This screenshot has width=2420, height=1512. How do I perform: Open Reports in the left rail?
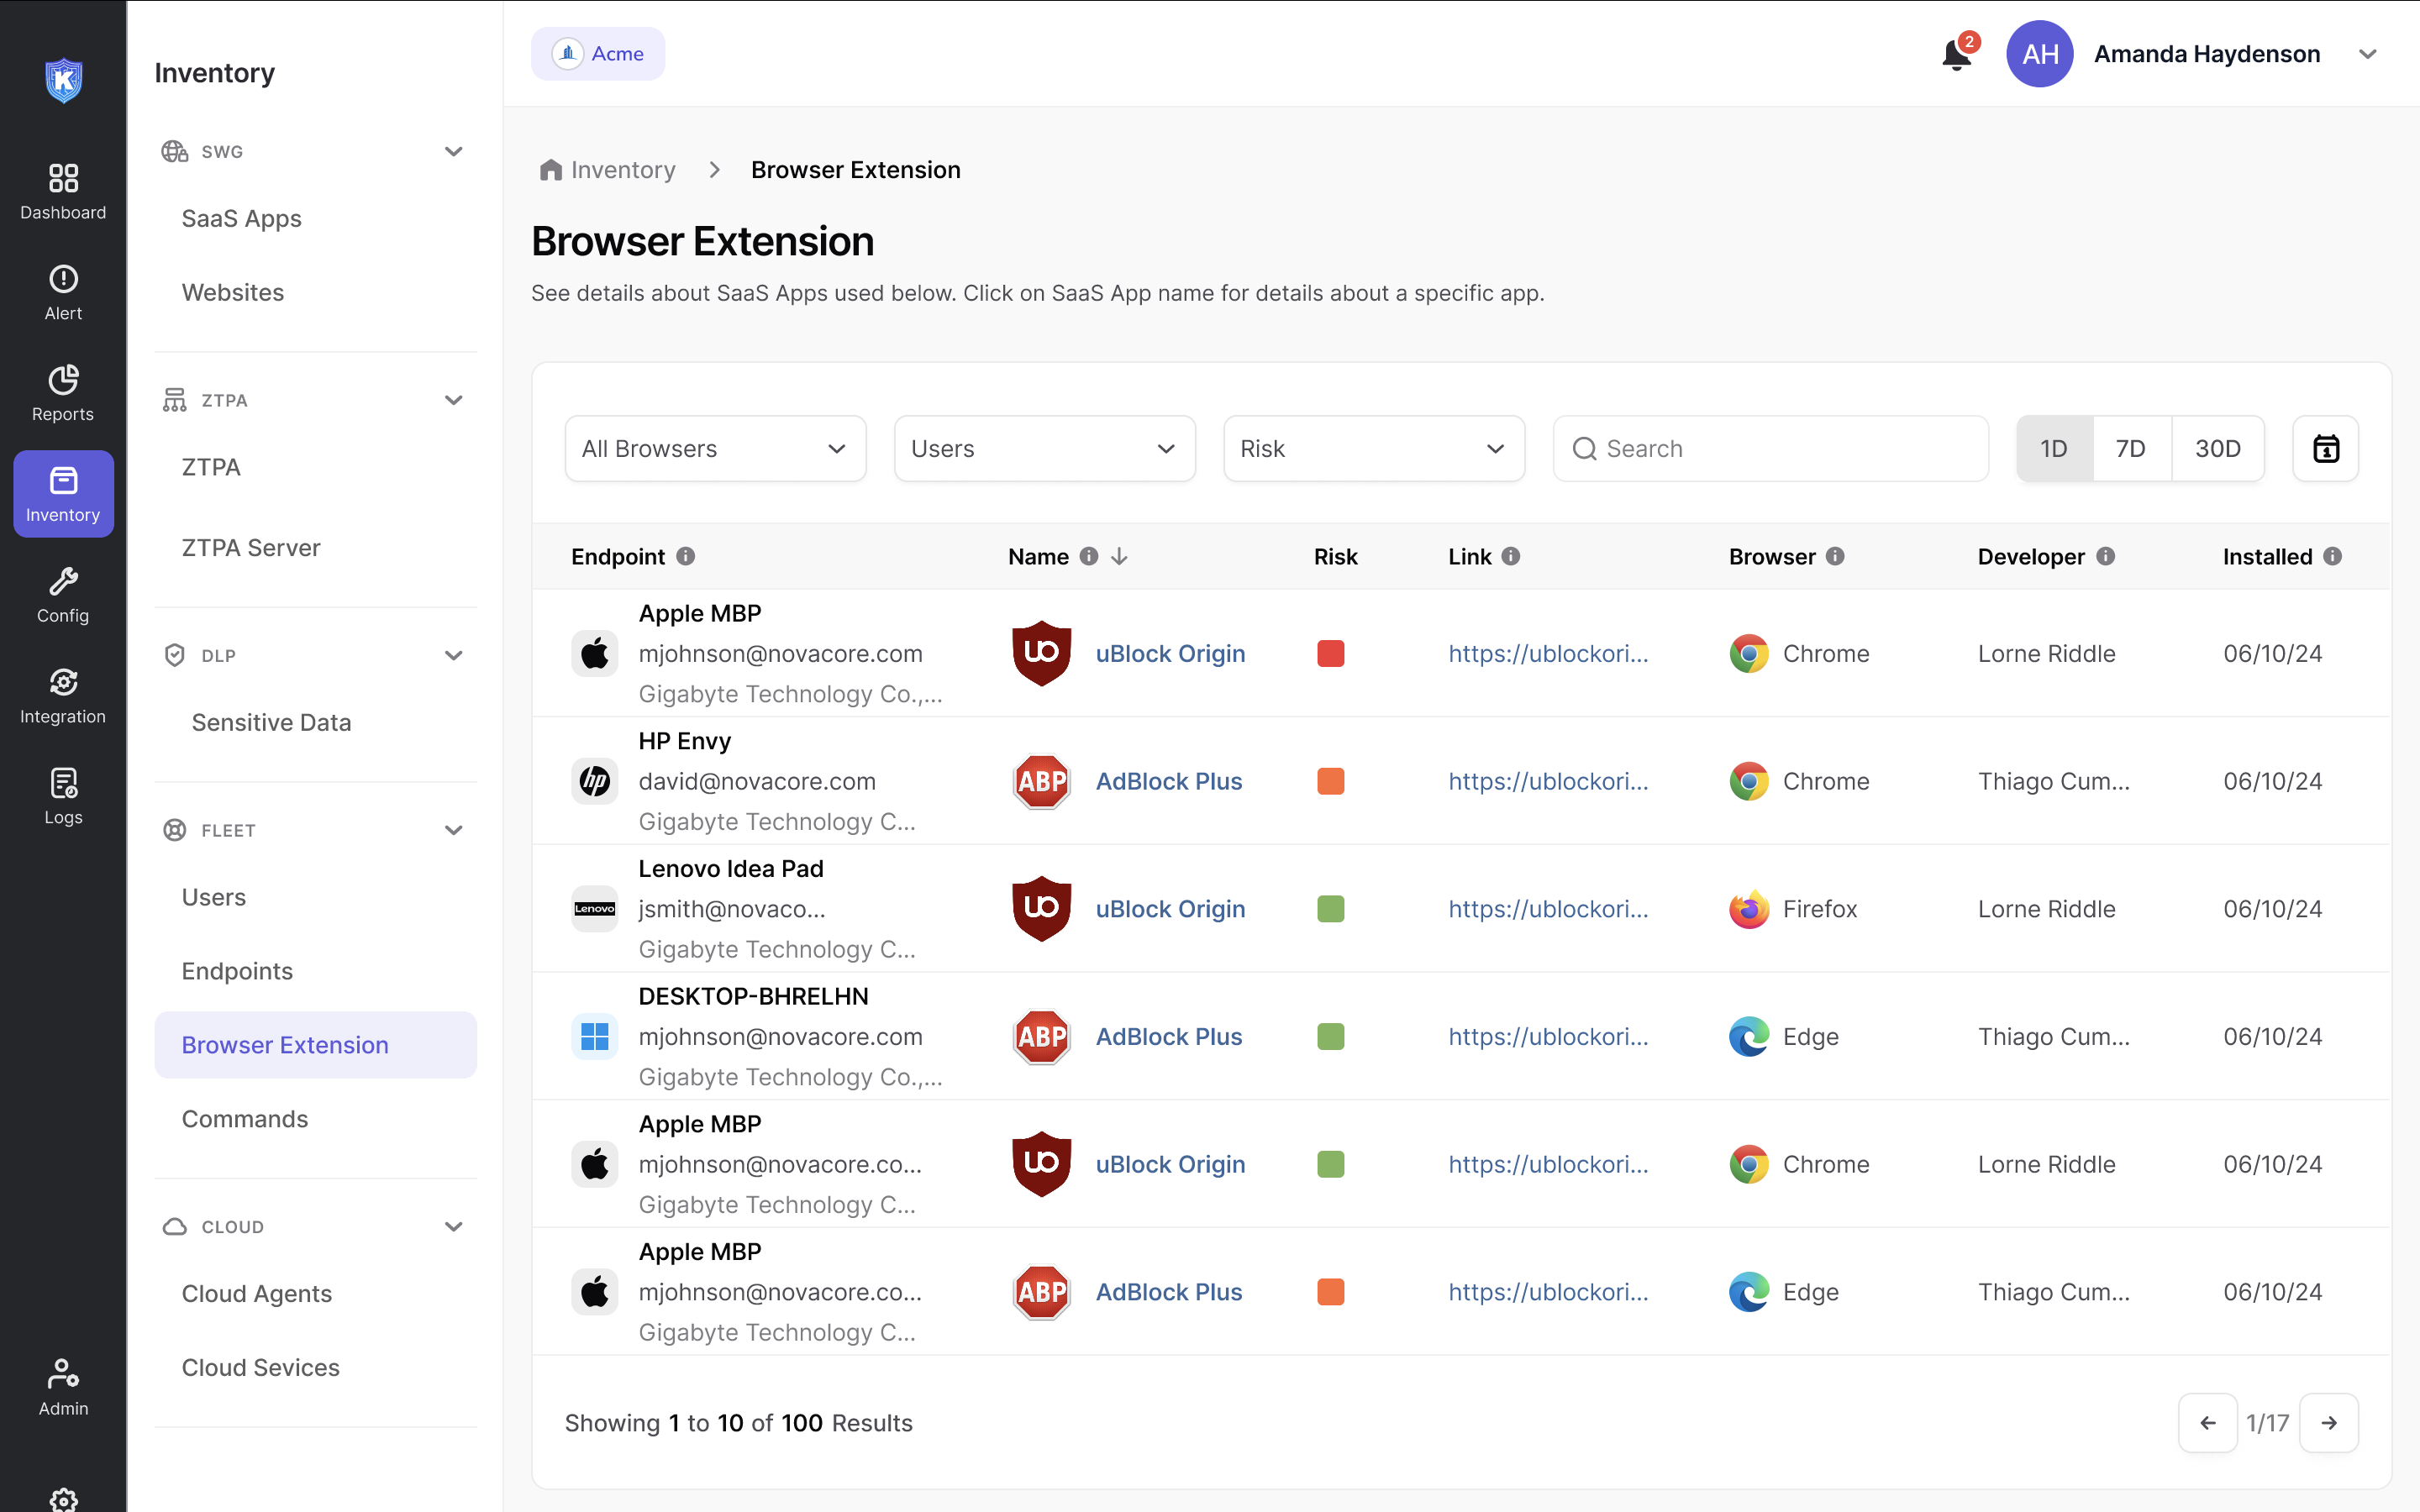click(x=63, y=393)
